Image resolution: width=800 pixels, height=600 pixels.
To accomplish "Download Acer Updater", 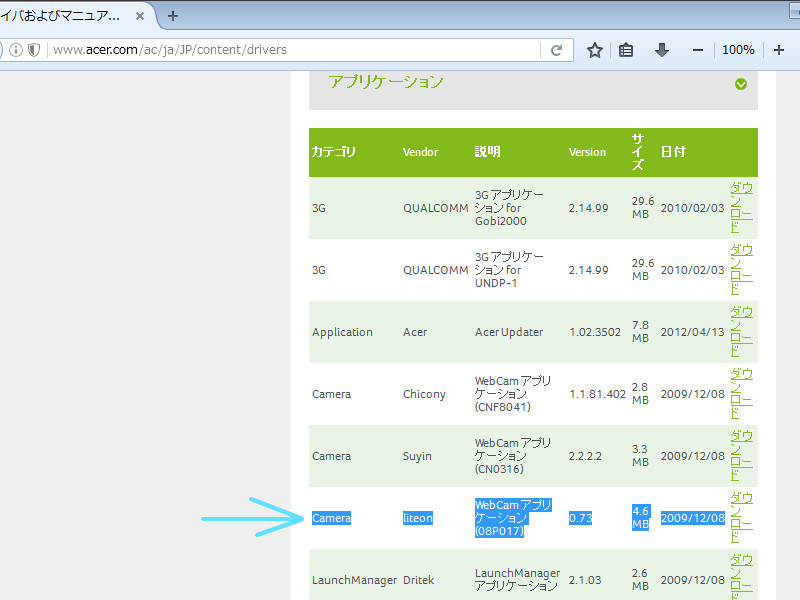I will point(741,332).
